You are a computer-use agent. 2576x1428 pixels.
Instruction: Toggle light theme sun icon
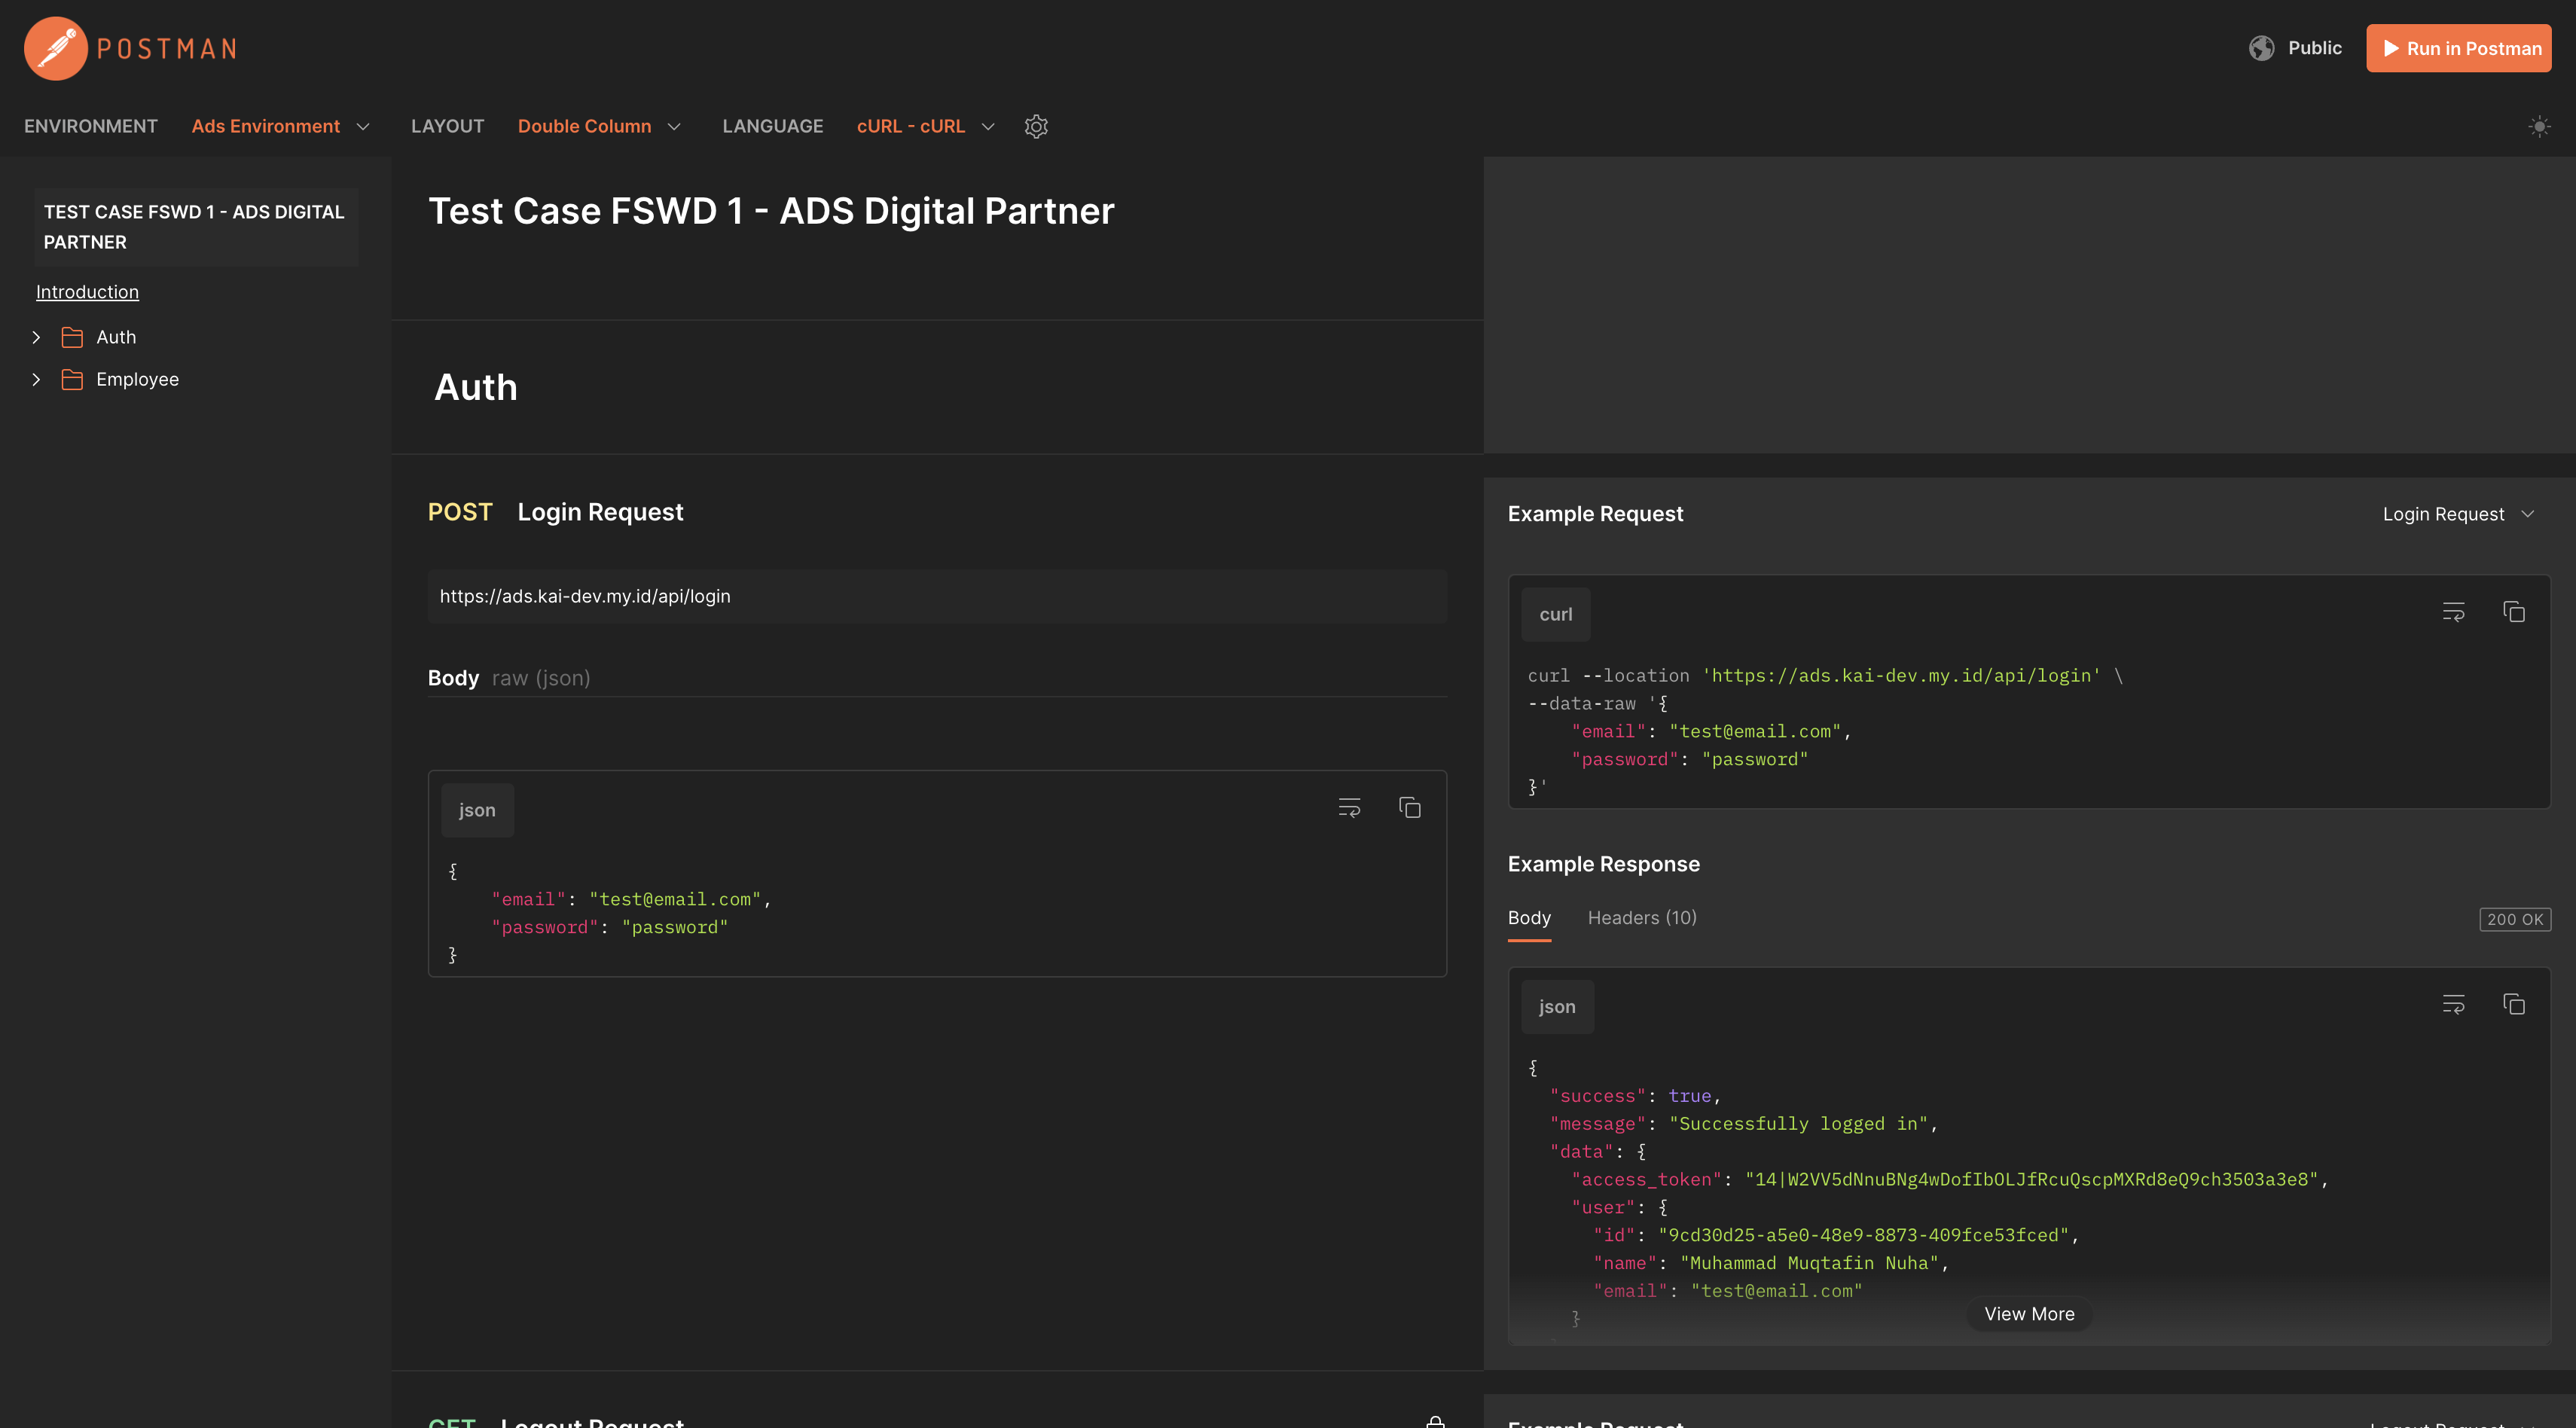coord(2539,126)
